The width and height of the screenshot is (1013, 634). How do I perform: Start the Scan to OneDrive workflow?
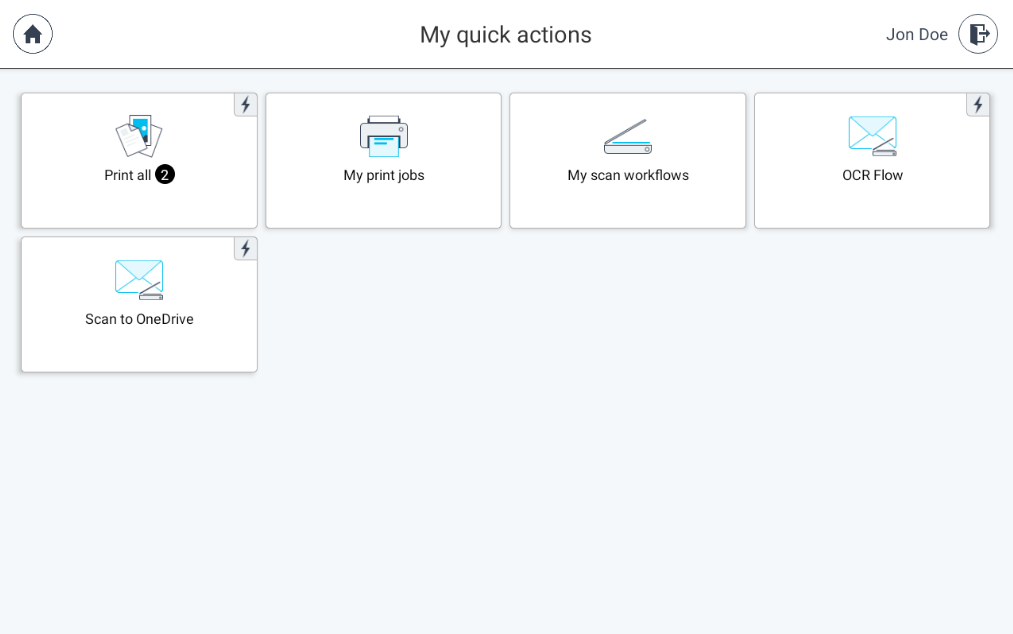(139, 304)
